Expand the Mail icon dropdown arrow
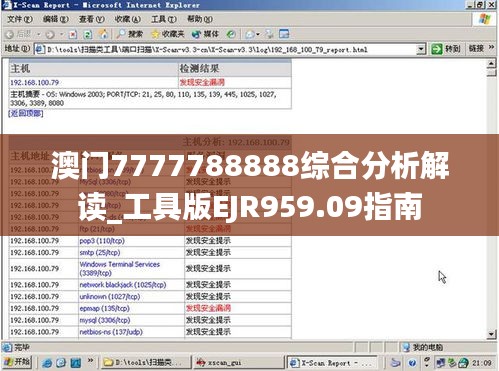Image resolution: width=499 pixels, height=371 pixels. pyautogui.click(x=258, y=34)
